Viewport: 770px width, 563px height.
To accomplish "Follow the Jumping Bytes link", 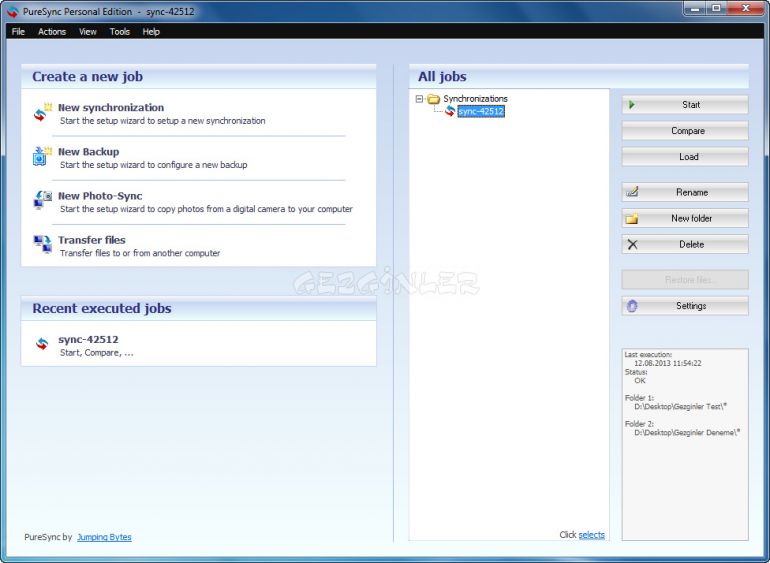I will pyautogui.click(x=104, y=537).
